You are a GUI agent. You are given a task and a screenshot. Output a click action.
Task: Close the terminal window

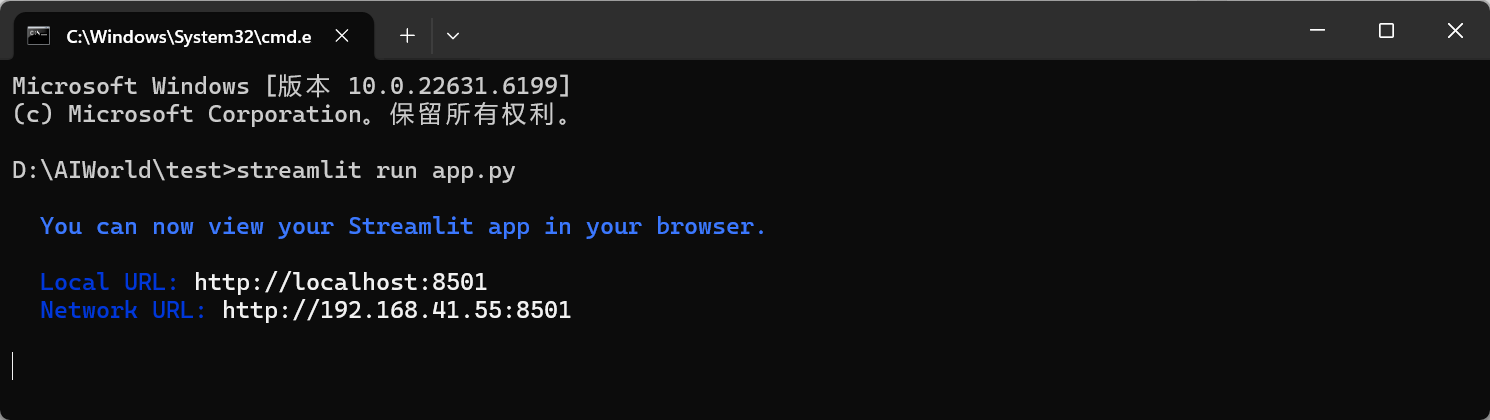(1455, 31)
